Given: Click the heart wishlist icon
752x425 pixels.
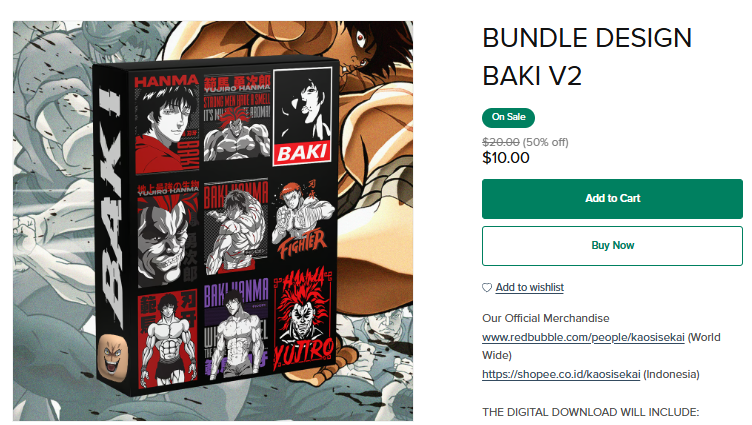Looking at the screenshot, I should click(487, 287).
